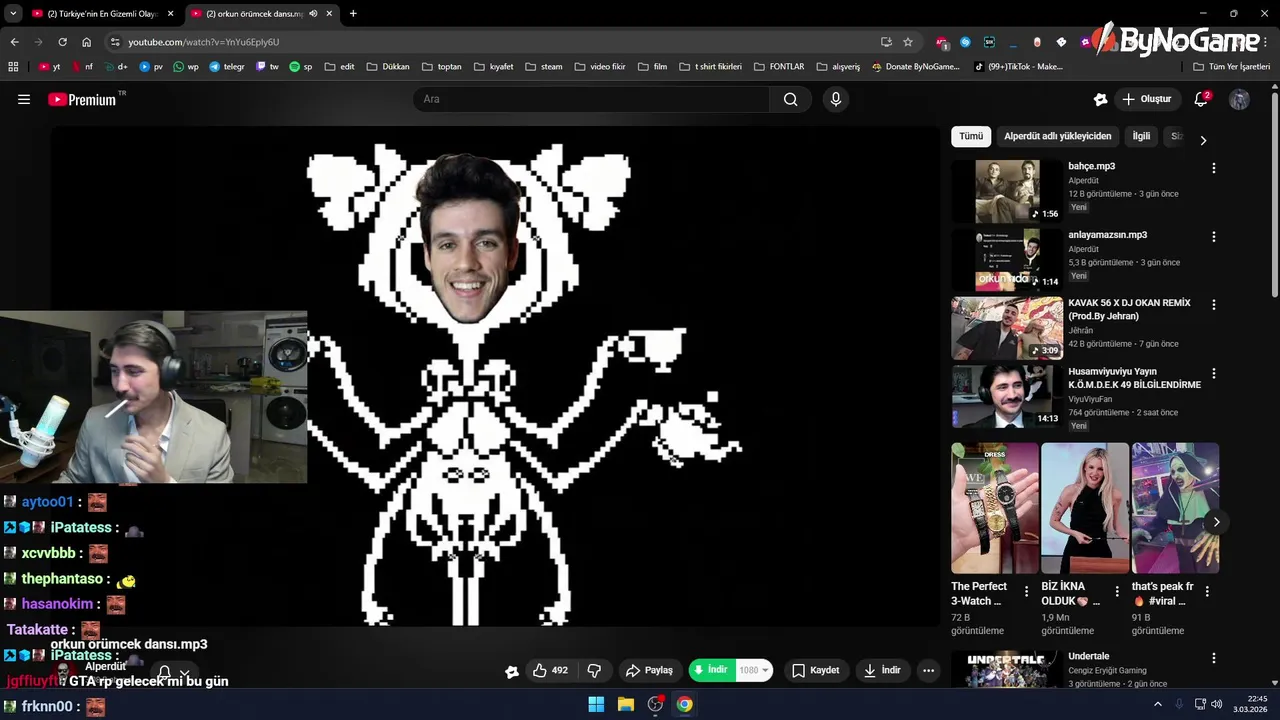This screenshot has width=1280, height=720.
Task: Open the YouTube guide hamburger menu
Action: [x=24, y=99]
